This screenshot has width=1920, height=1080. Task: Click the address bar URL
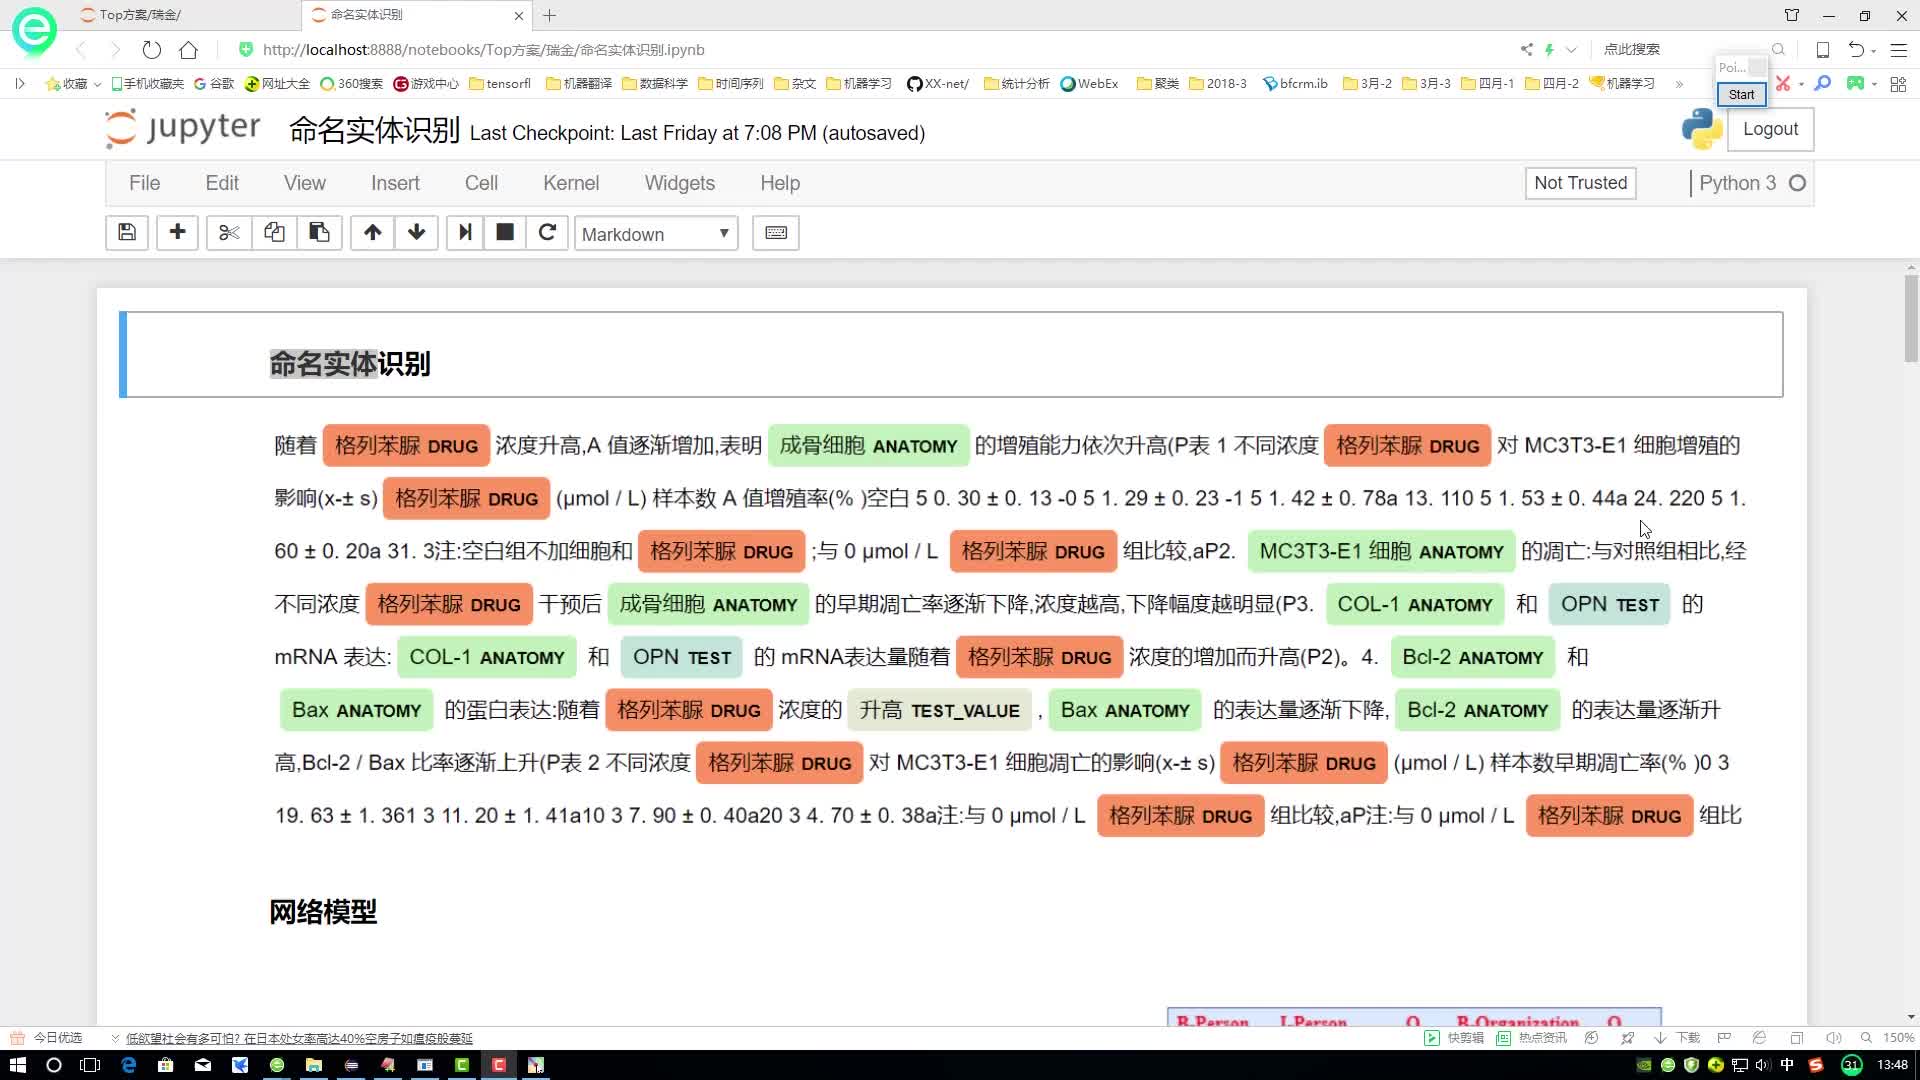coord(484,49)
